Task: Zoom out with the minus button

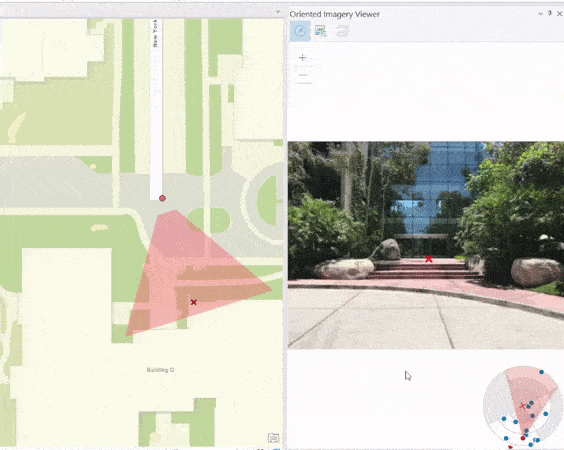Action: tap(303, 75)
